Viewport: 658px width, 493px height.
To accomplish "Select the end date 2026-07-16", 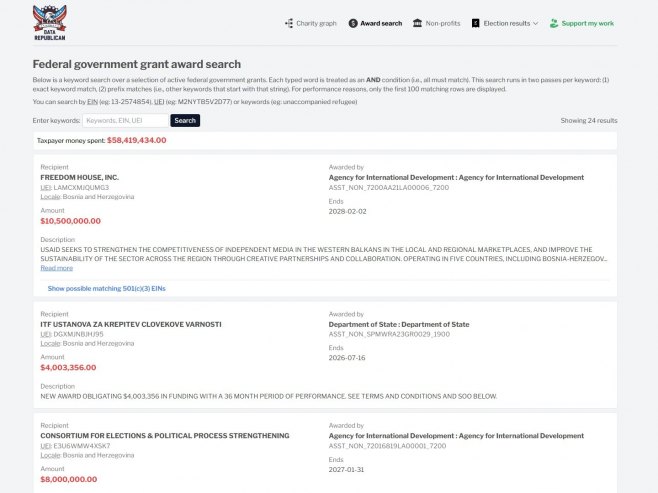I will tap(347, 358).
